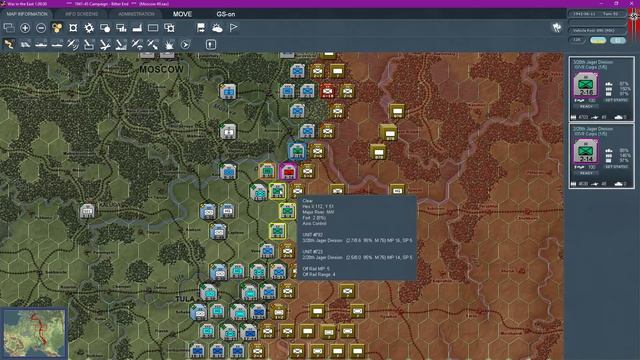Click the circled arrow end-mode icon
This screenshot has width=640, height=360.
[185, 44]
